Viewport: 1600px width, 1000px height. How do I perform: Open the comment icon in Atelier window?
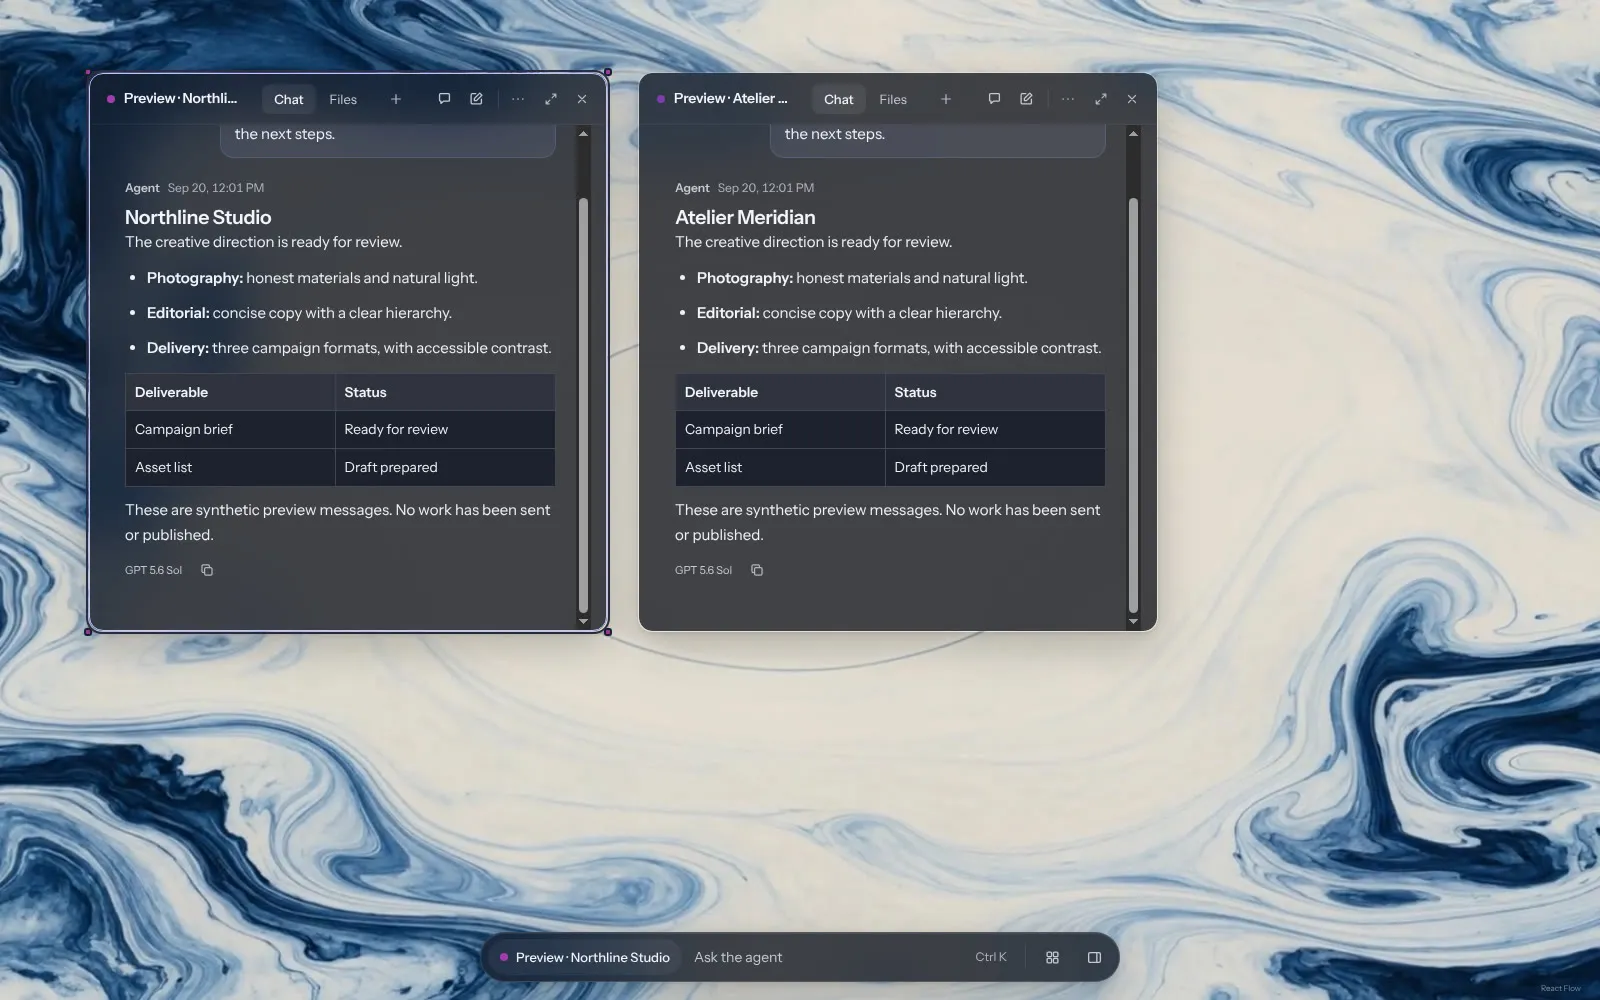pyautogui.click(x=994, y=99)
